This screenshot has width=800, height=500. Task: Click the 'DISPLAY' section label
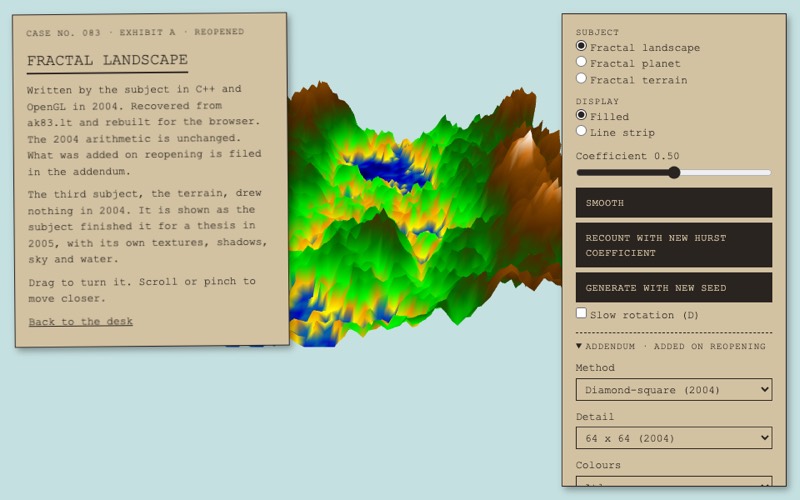[597, 101]
